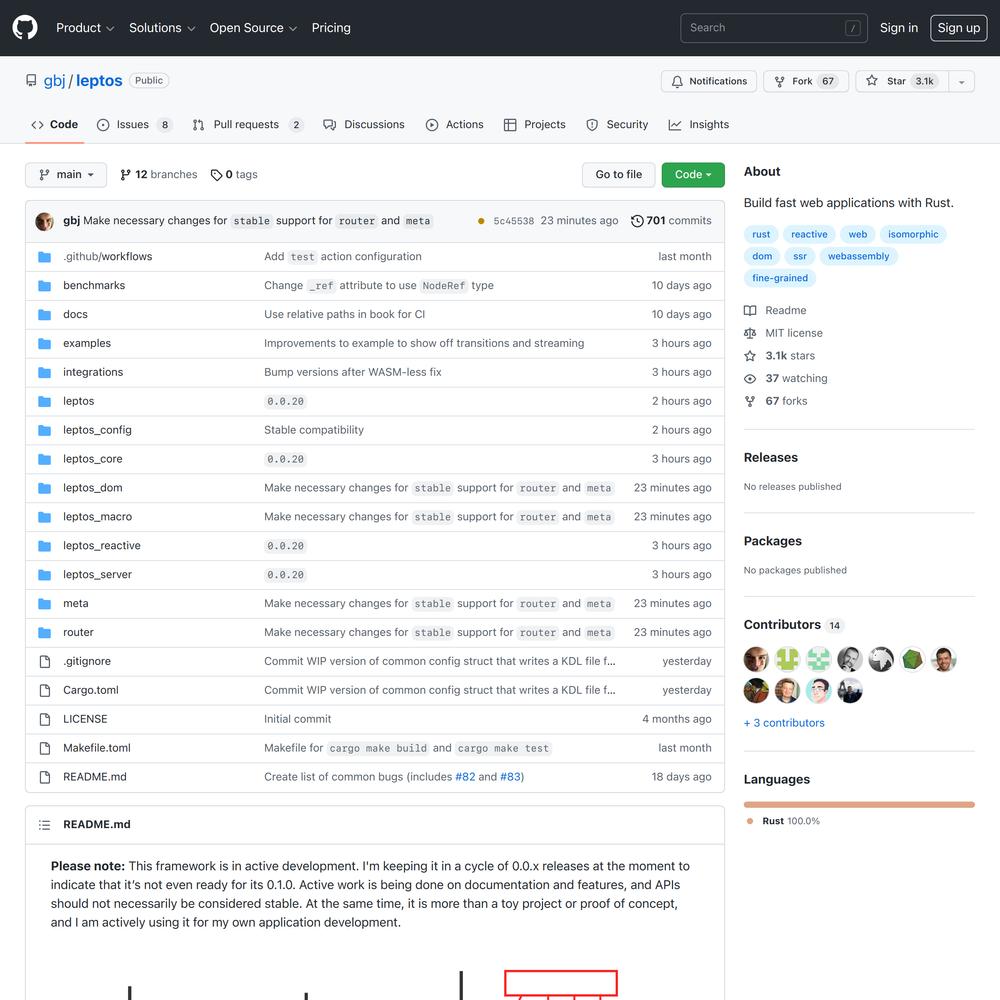Click the file icon for LICENSE
This screenshot has width=1000, height=1000.
click(45, 719)
